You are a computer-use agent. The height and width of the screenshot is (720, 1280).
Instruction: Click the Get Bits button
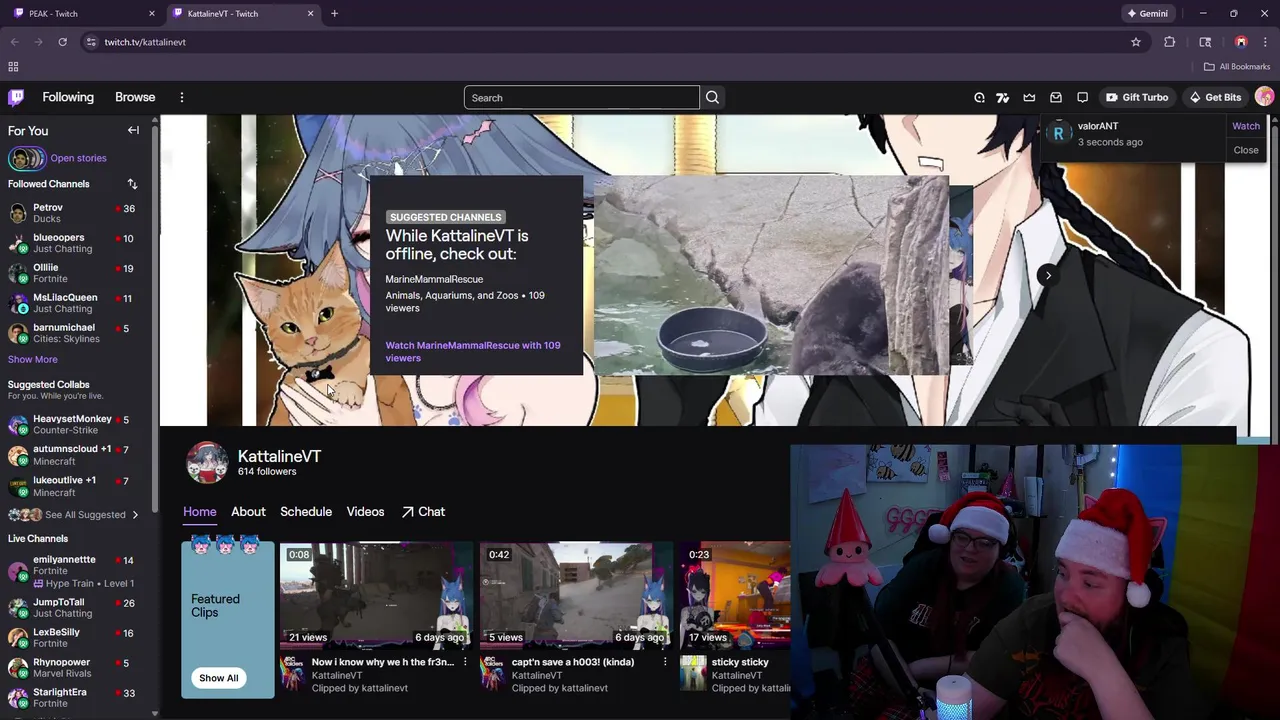point(1215,97)
